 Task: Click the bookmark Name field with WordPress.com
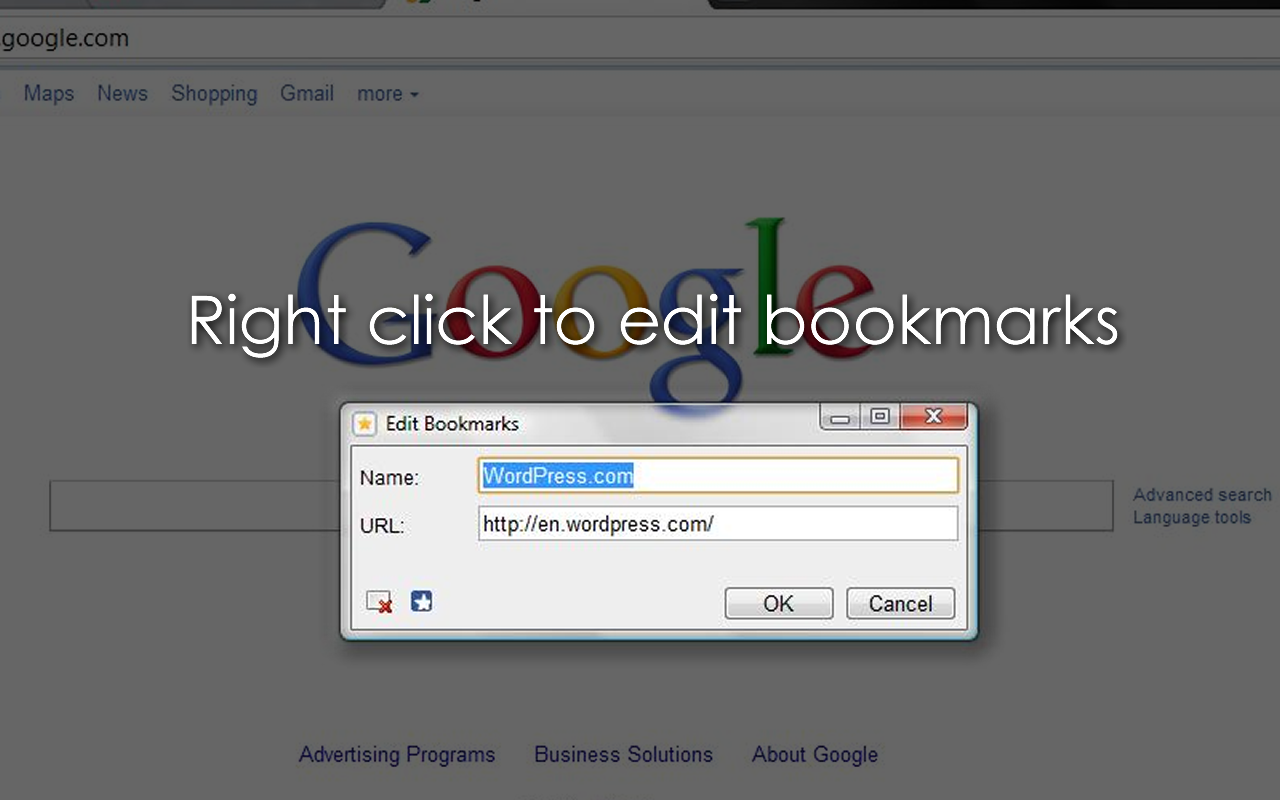[718, 475]
